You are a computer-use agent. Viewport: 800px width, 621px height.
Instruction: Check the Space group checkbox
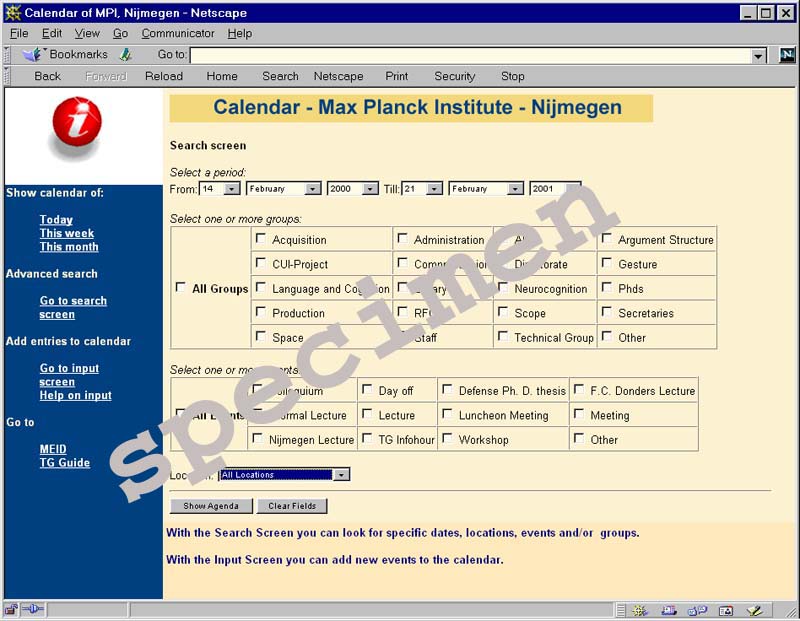[x=261, y=336]
